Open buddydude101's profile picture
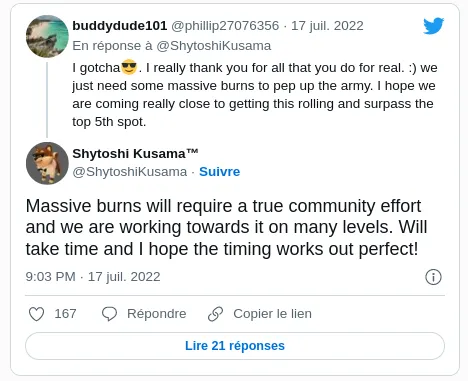 (47, 36)
